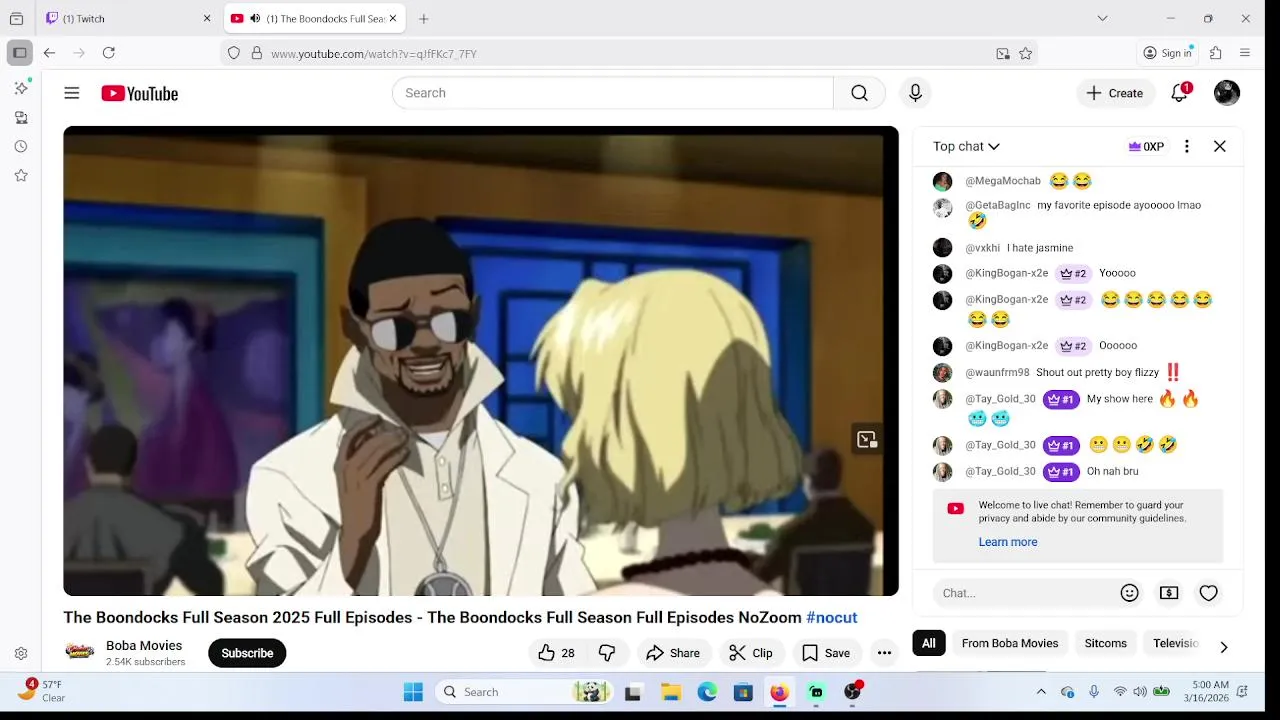This screenshot has height=720, width=1280.
Task: Save the video to a playlist
Action: coord(826,653)
